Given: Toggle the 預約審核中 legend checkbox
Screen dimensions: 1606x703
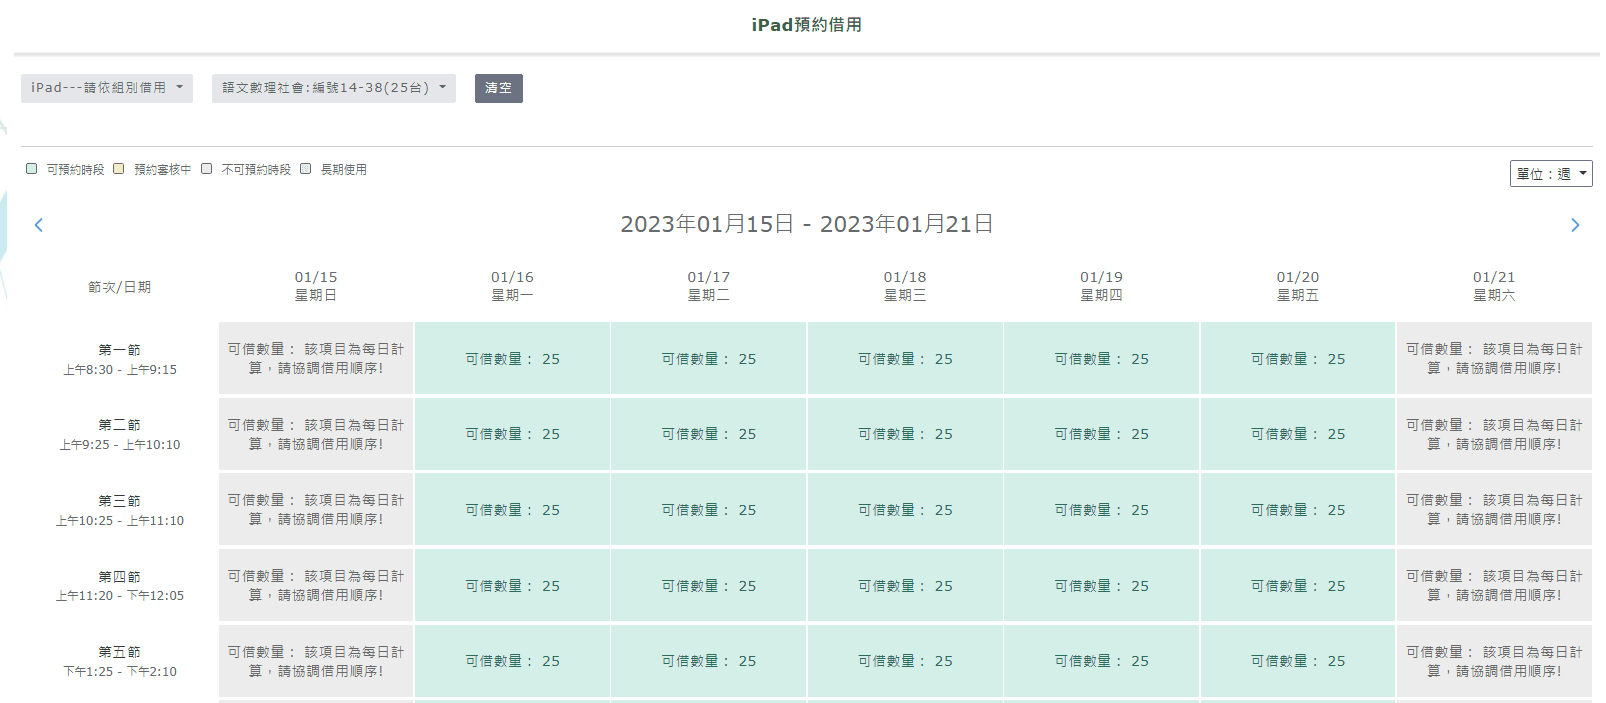Looking at the screenshot, I should [119, 169].
